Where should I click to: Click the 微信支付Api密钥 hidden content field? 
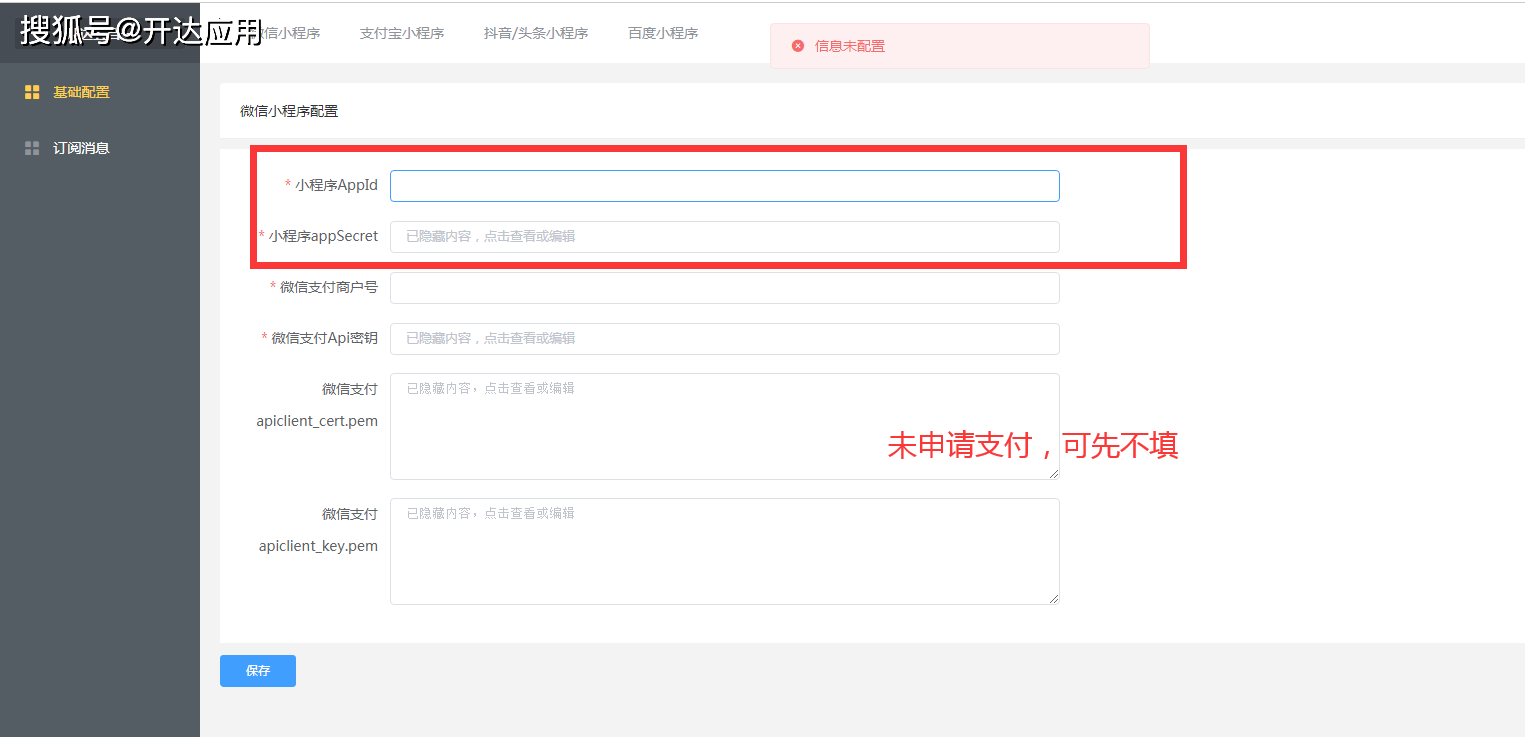click(x=724, y=339)
